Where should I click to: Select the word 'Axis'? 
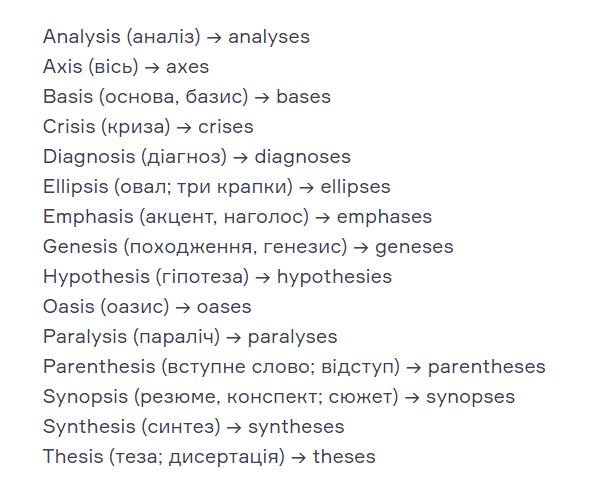(x=62, y=67)
